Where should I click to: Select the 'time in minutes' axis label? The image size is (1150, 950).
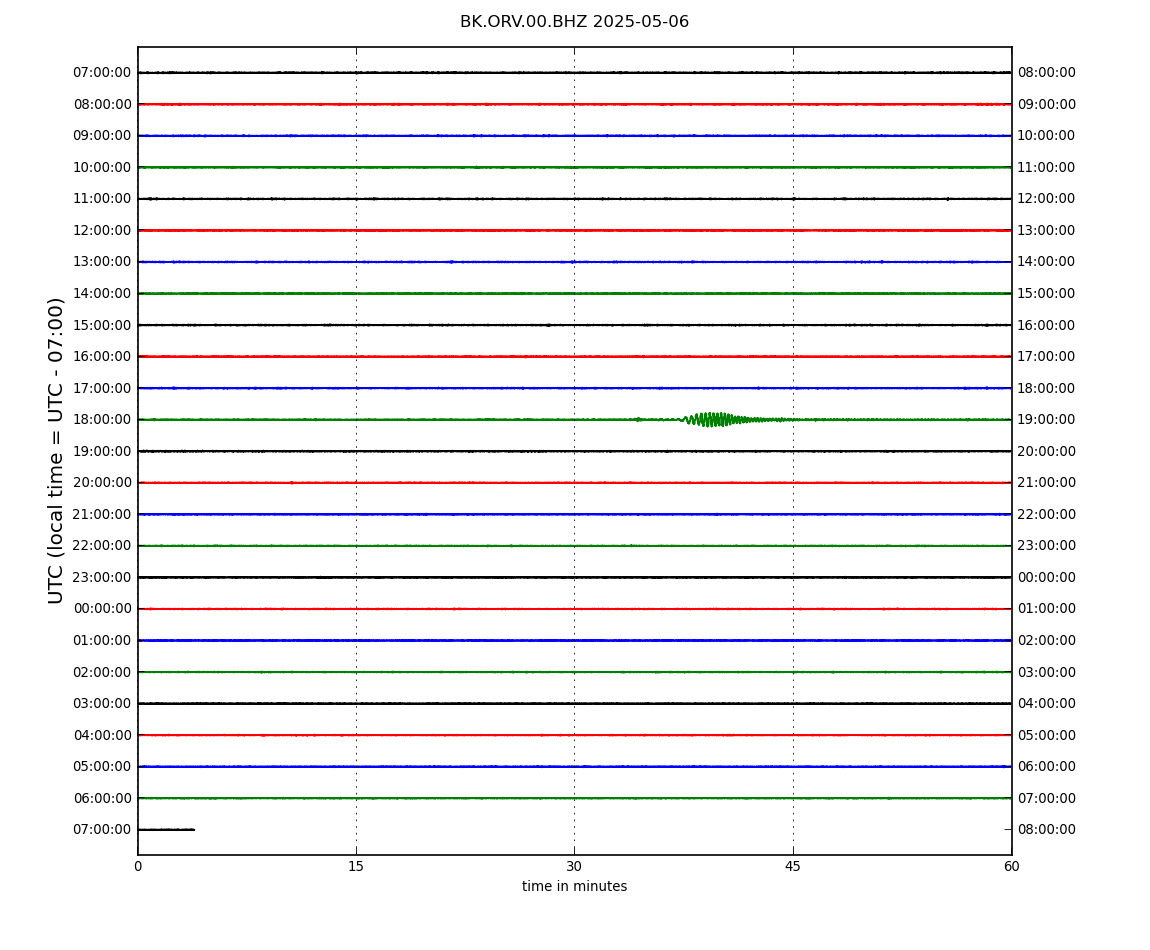pos(574,886)
